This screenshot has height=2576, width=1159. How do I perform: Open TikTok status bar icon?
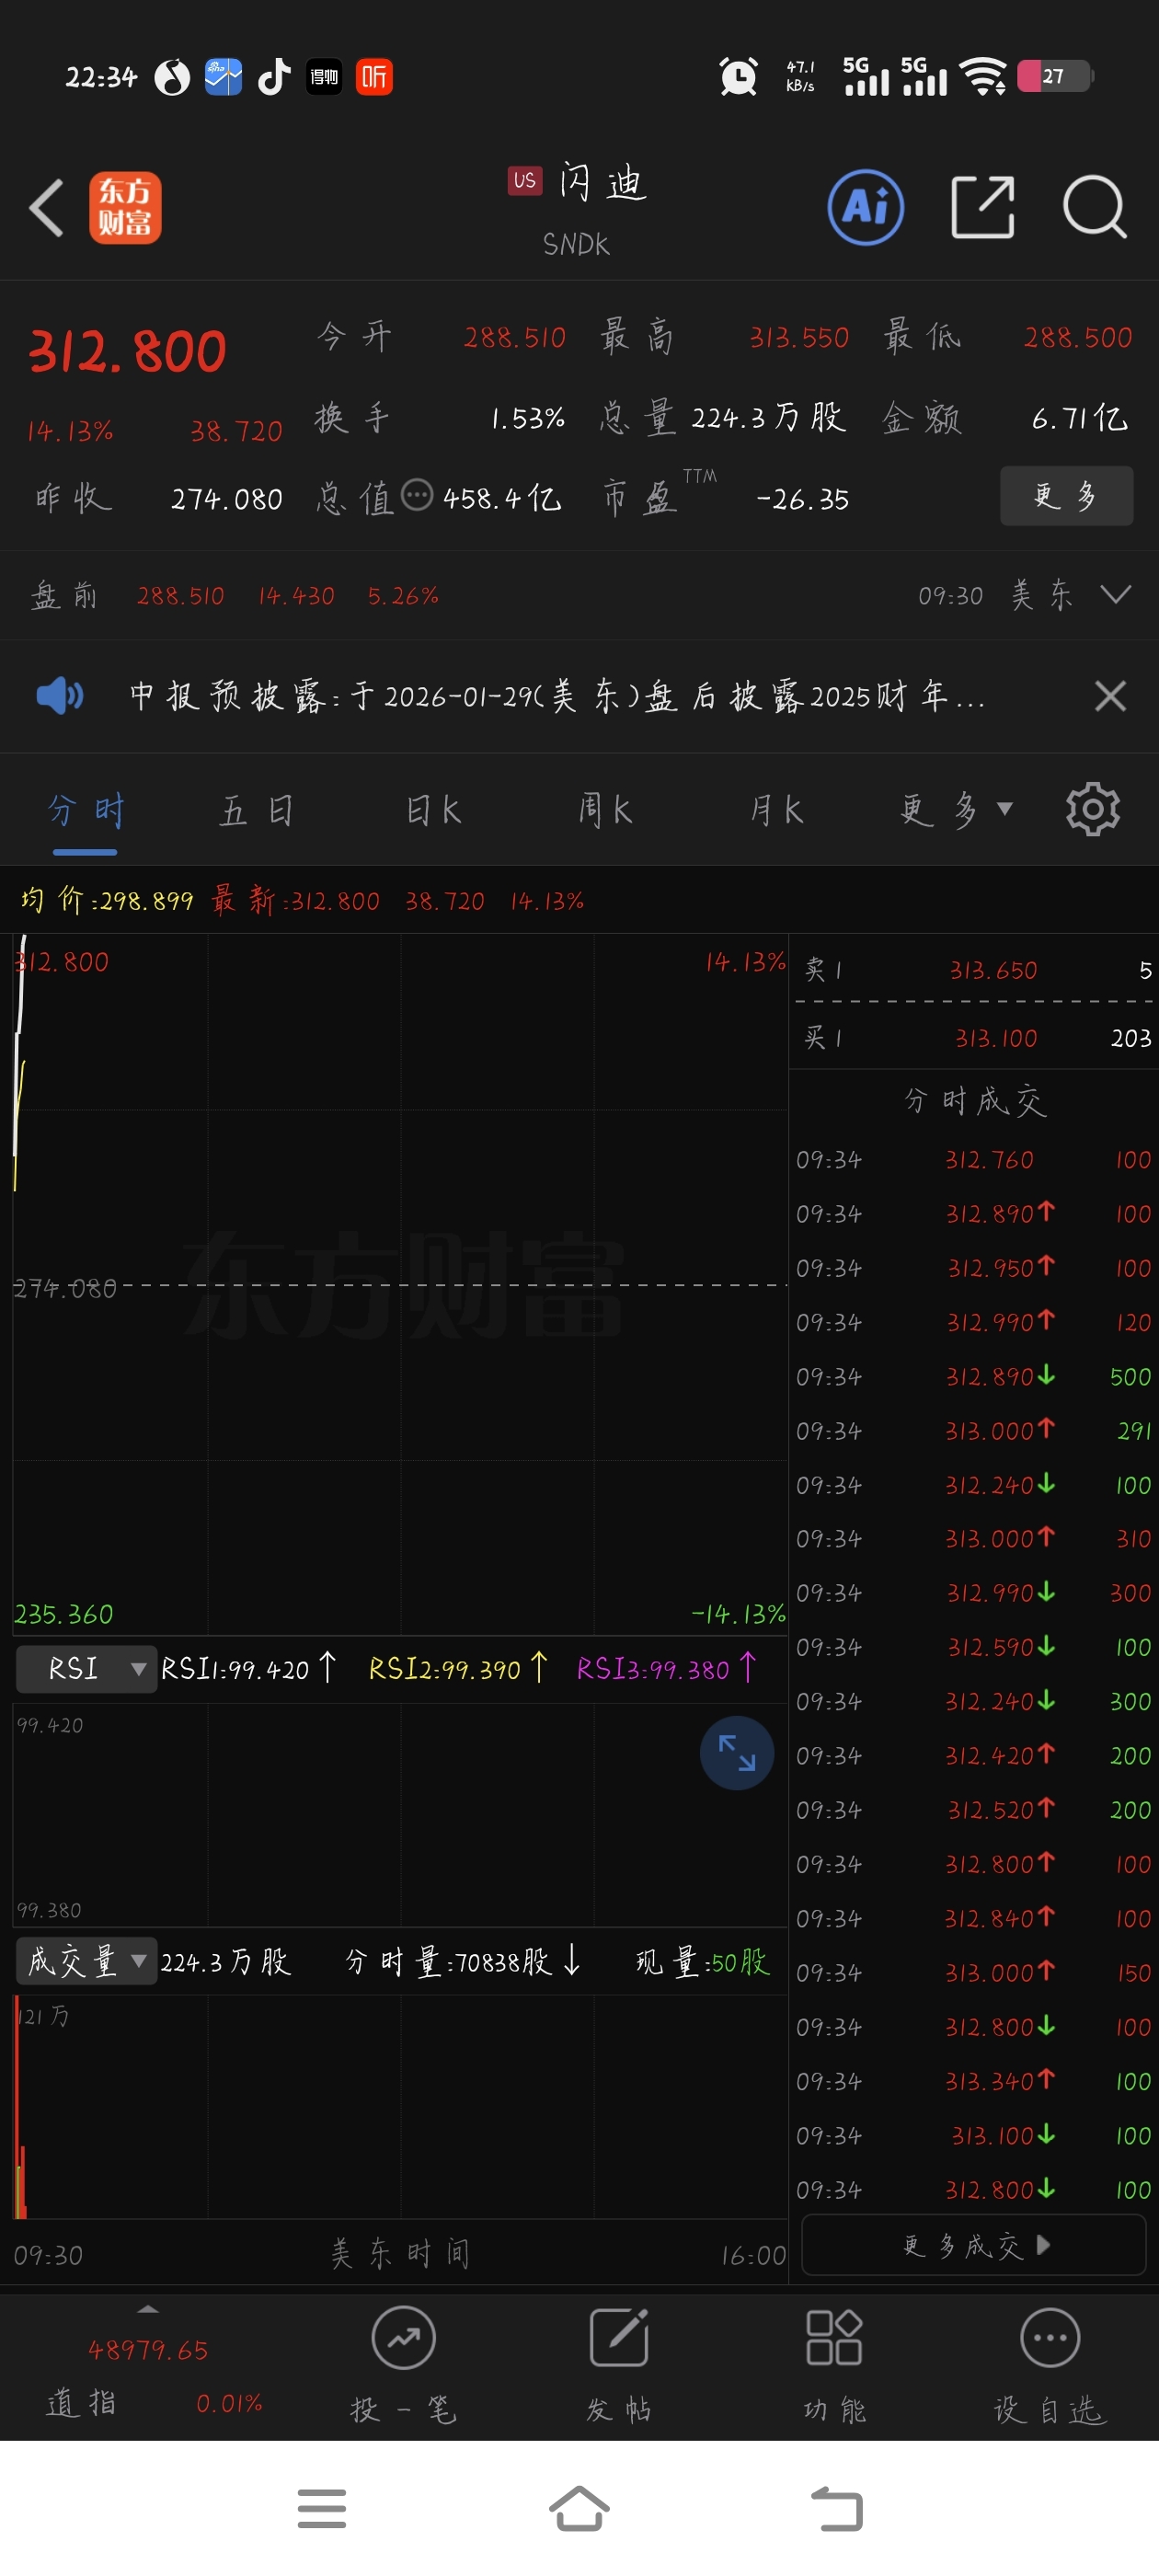coord(274,76)
